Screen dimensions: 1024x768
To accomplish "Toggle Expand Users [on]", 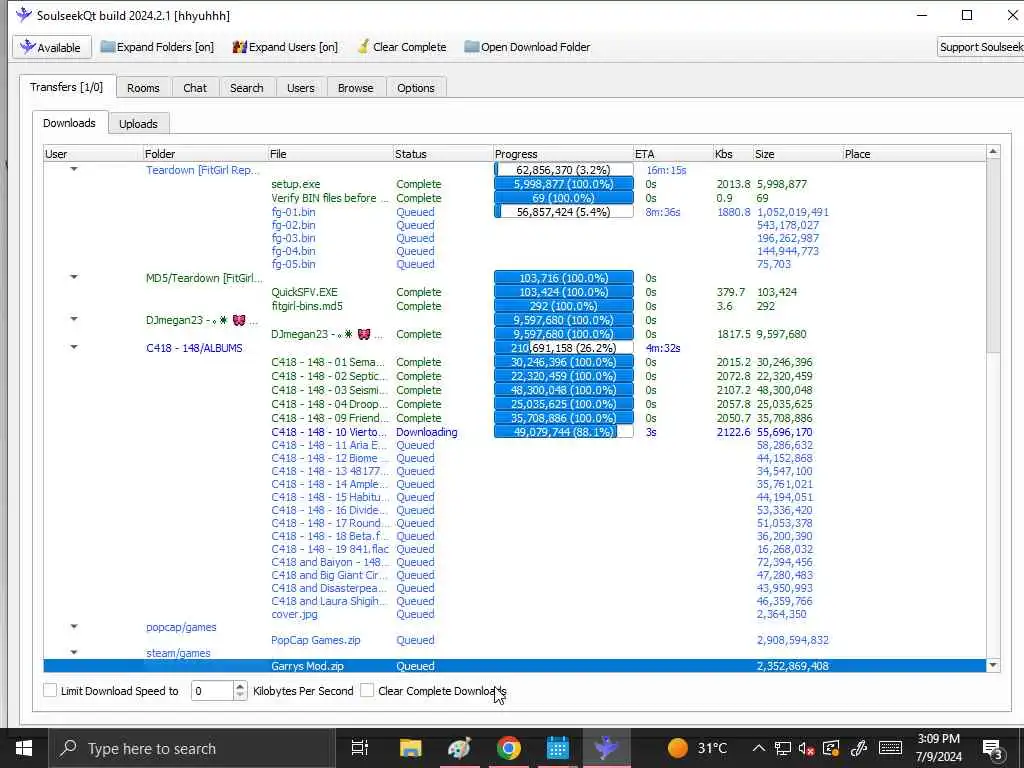I will (285, 47).
